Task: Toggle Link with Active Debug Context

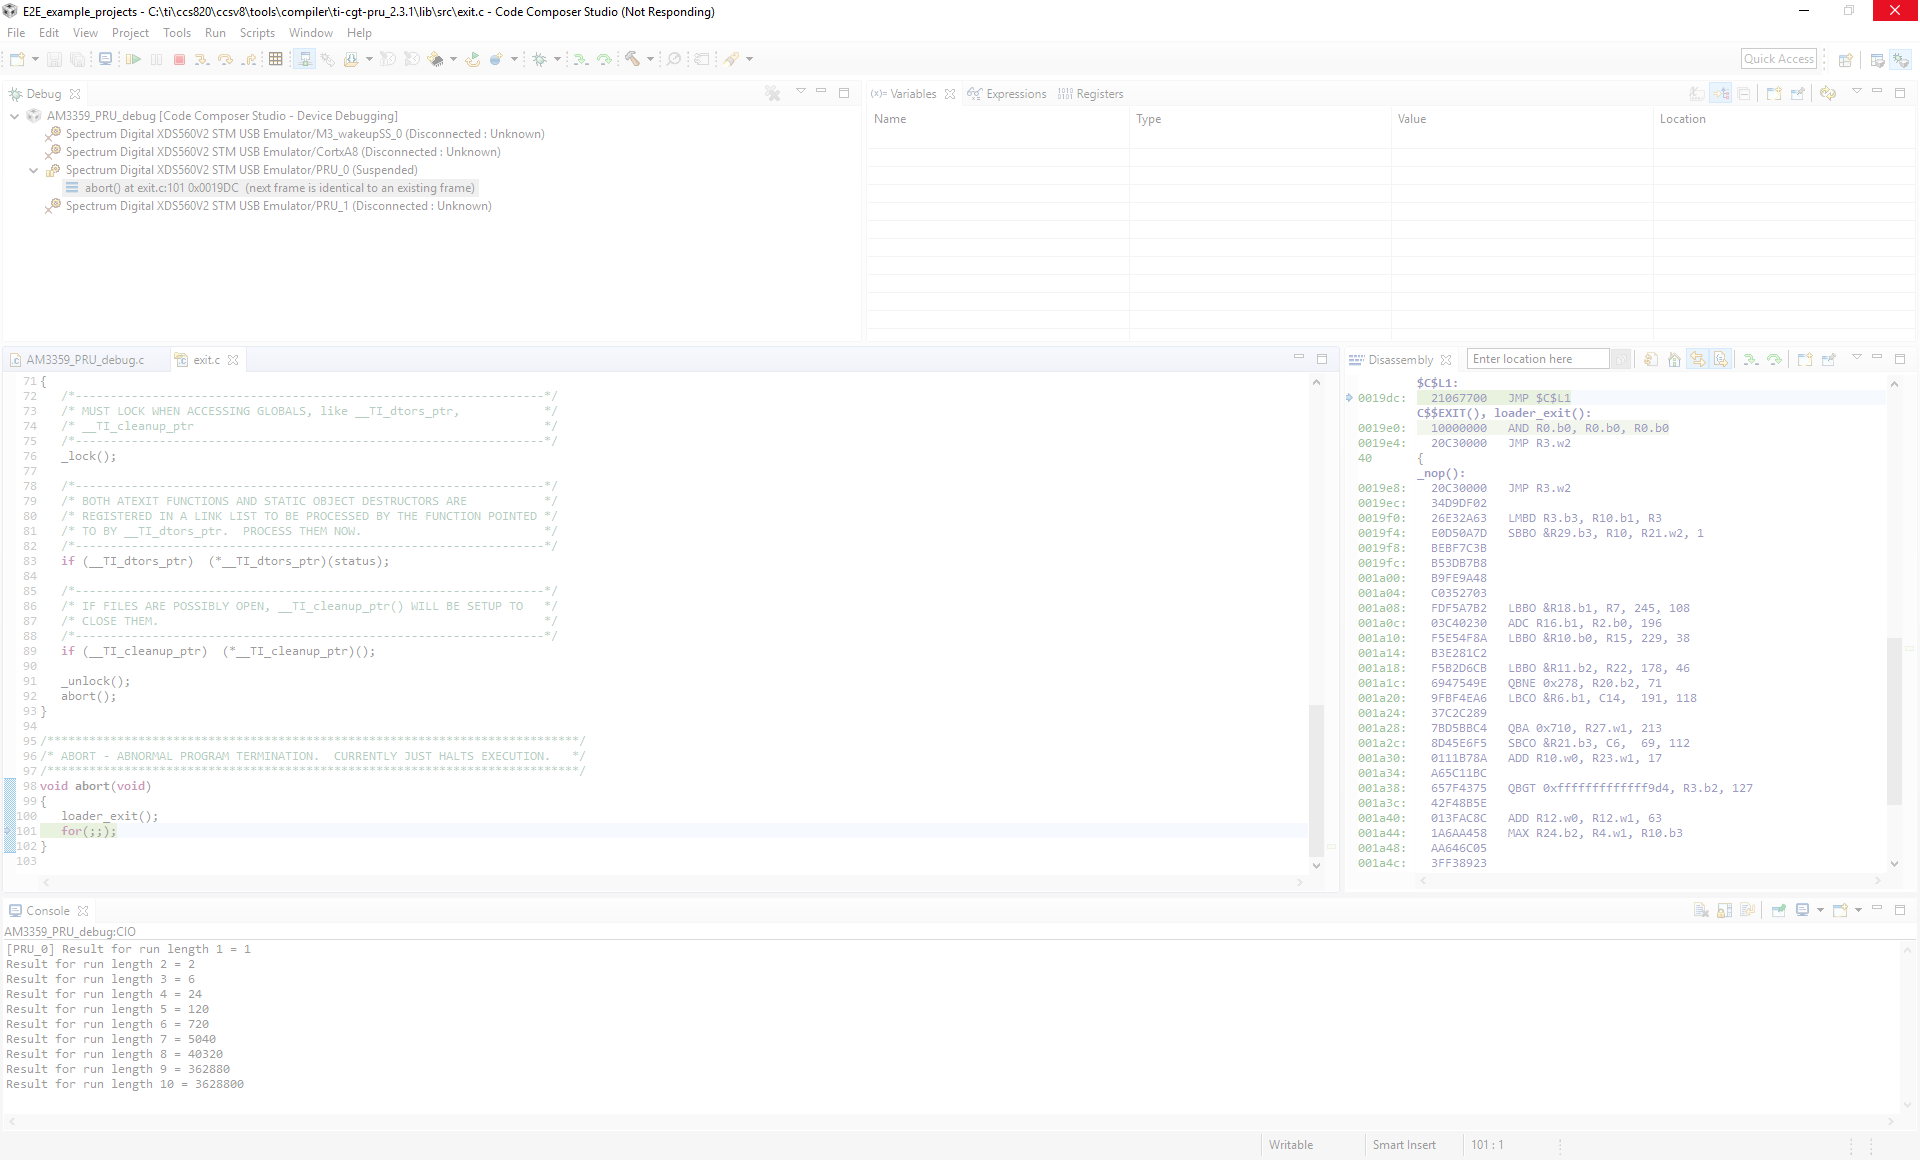Action: click(x=1697, y=360)
